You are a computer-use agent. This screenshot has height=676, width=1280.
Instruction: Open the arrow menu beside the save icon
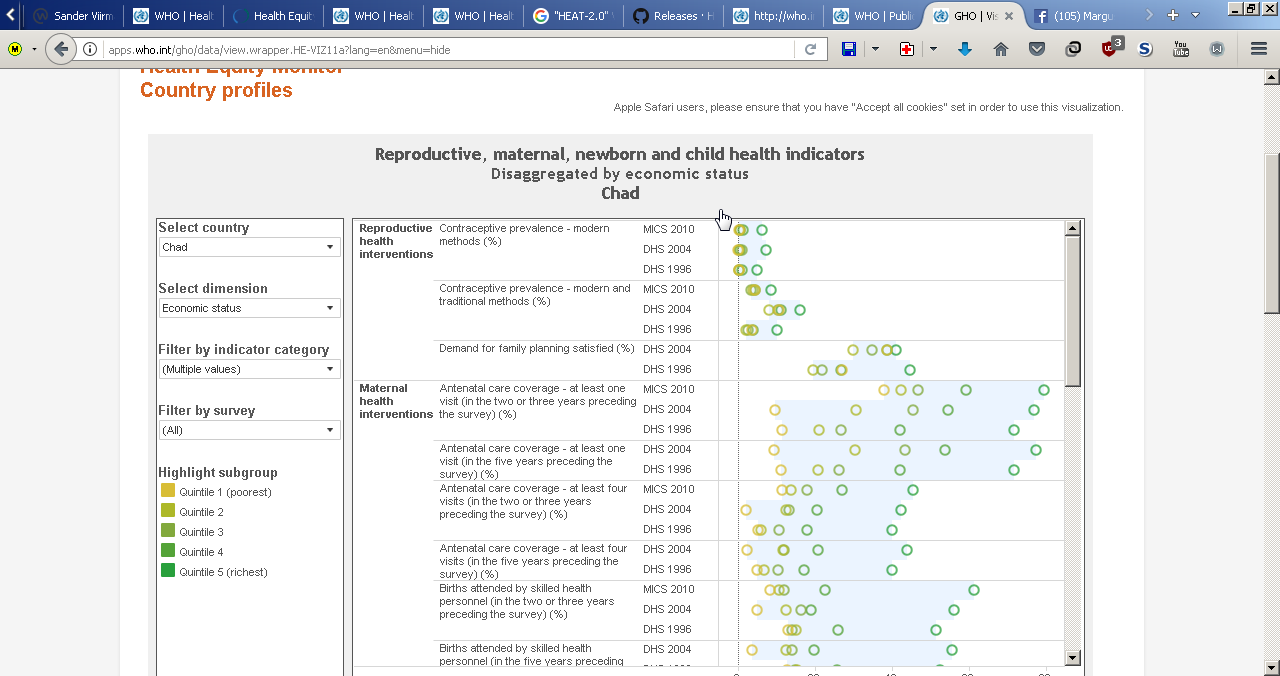tap(875, 49)
